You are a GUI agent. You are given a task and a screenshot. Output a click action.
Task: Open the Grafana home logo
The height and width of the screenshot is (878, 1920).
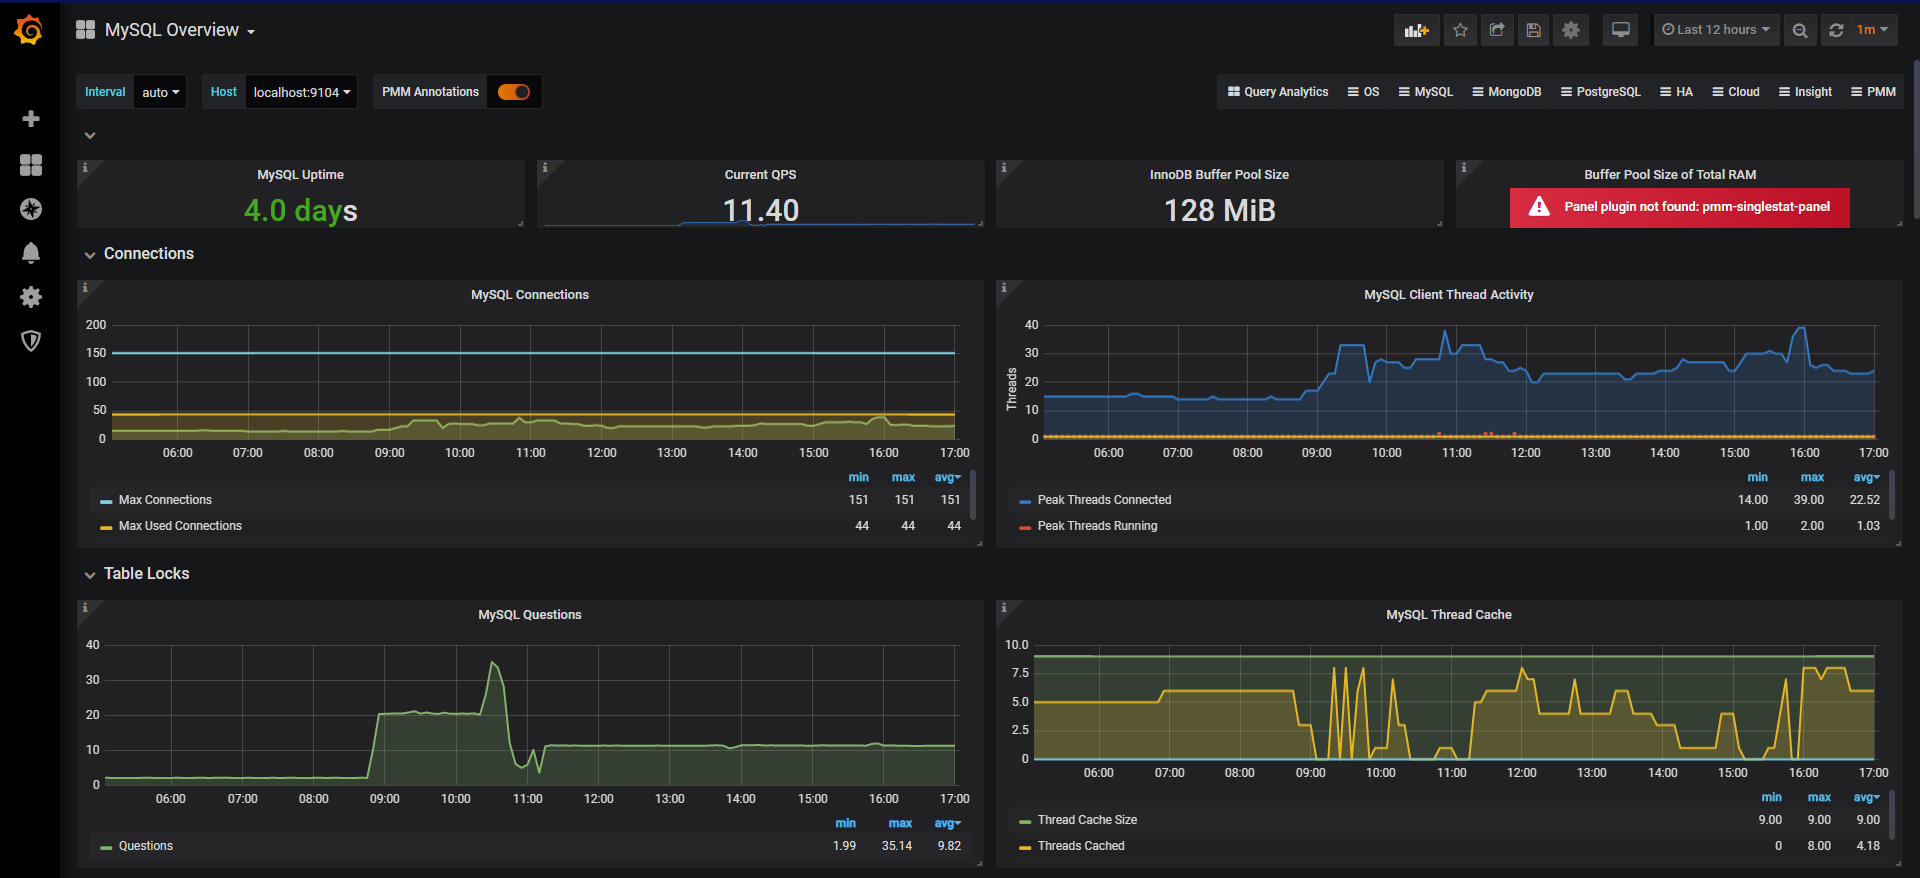point(29,30)
